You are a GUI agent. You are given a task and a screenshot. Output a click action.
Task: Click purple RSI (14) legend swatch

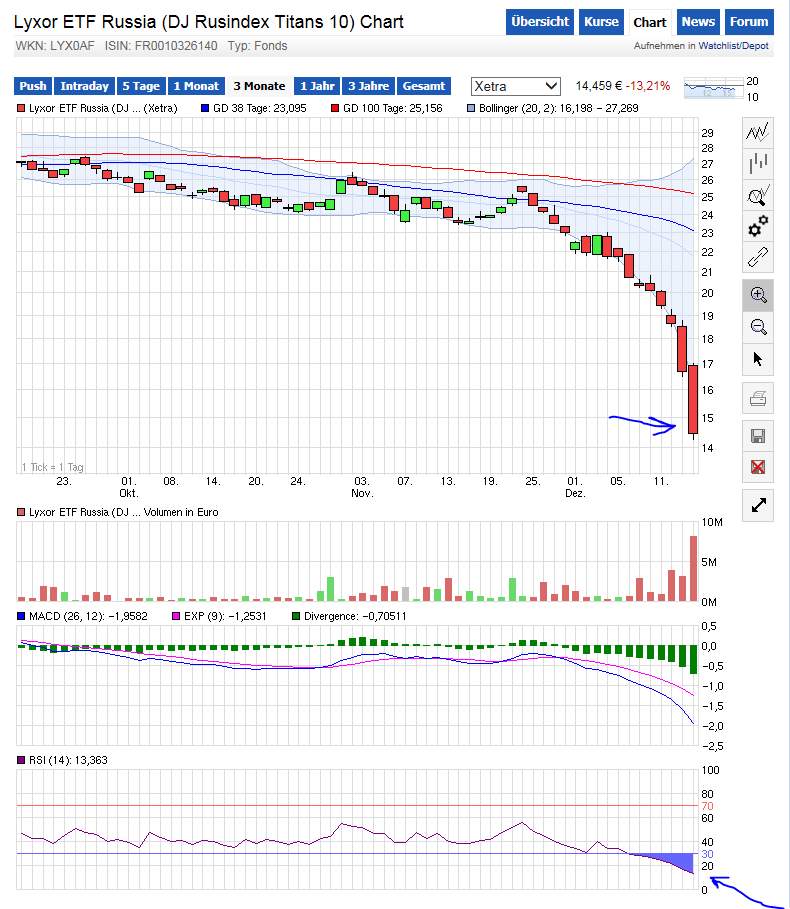[x=21, y=760]
